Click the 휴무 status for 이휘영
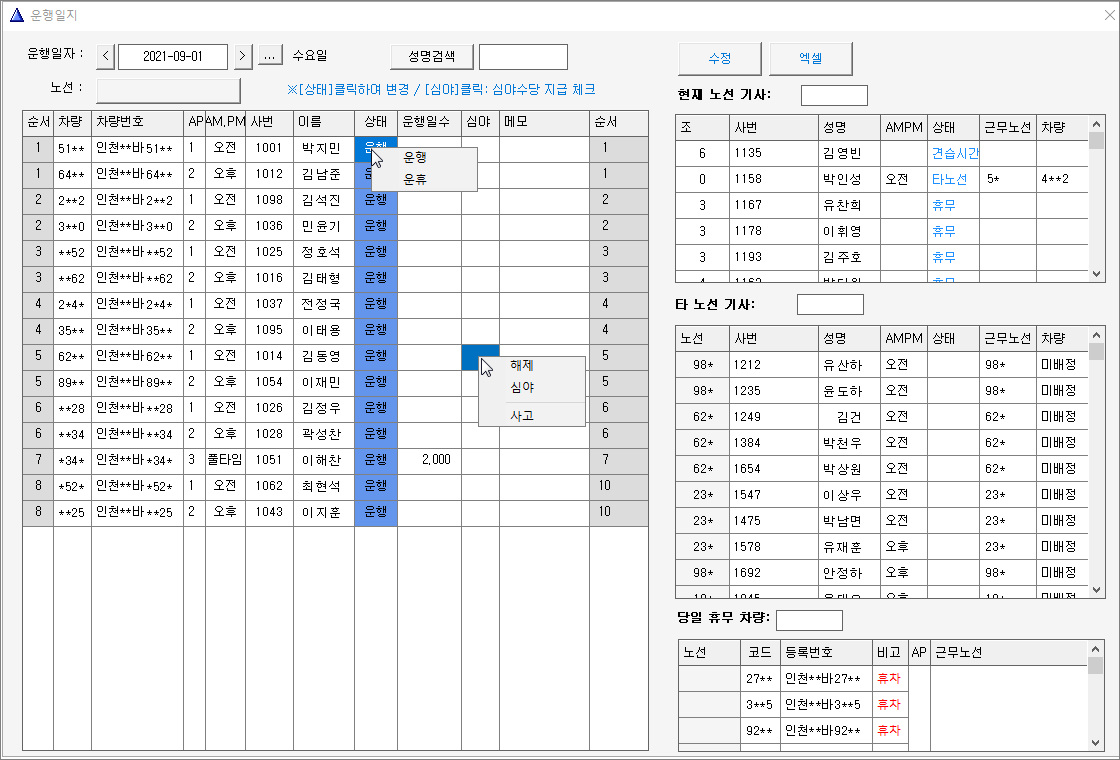 (x=954, y=231)
